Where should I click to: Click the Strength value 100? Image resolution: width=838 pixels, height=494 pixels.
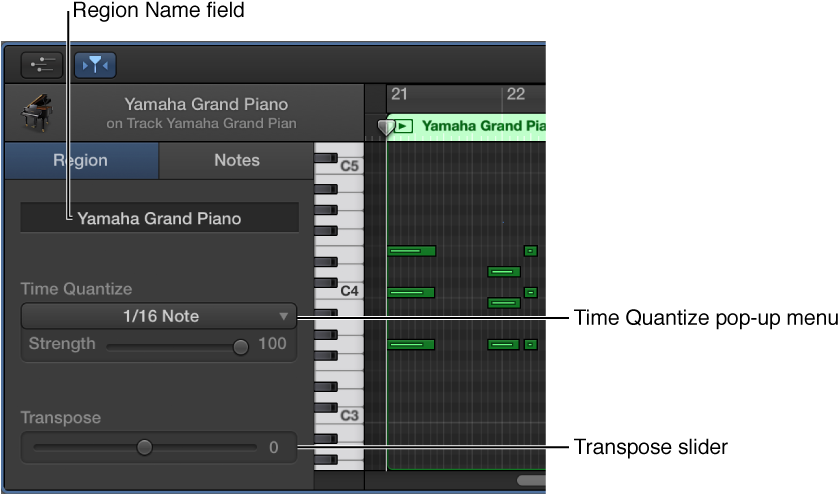click(272, 344)
